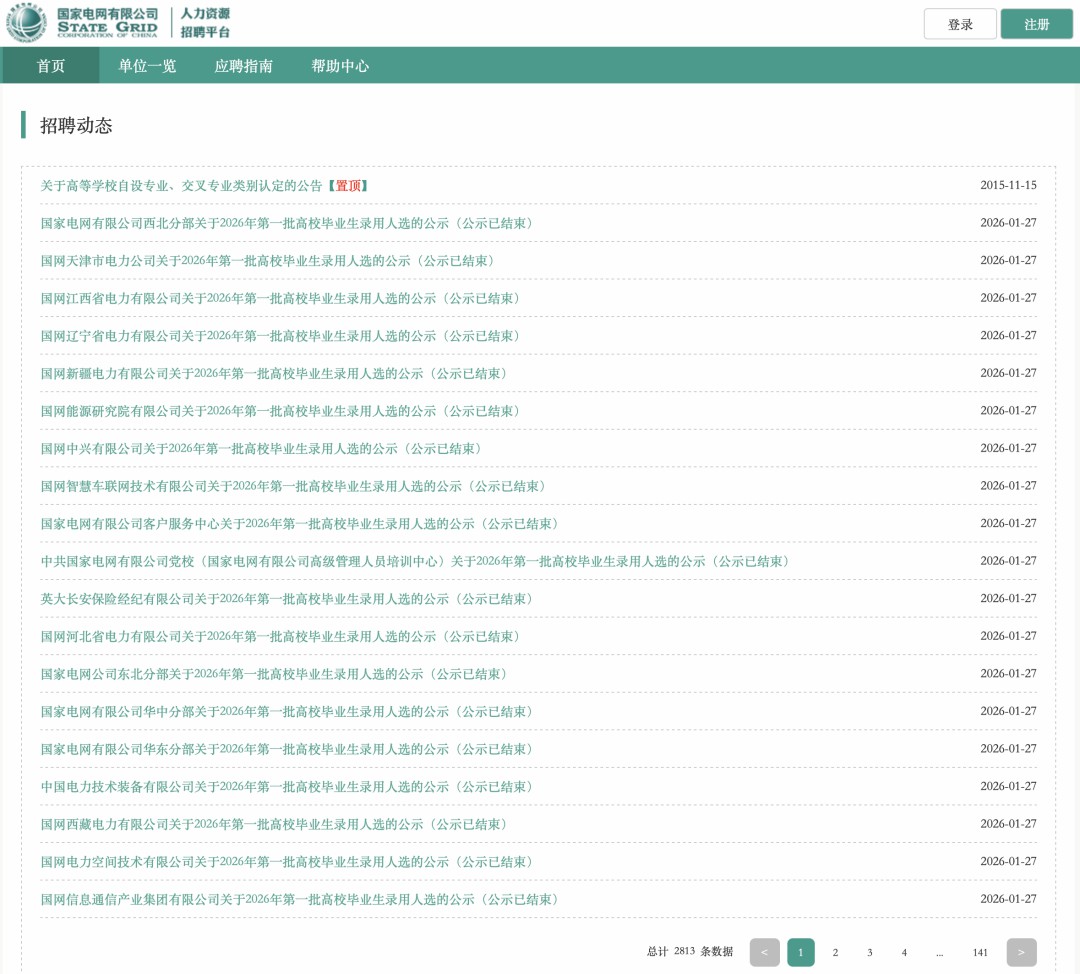Open 国网信息通信产业集团 announcement link

[x=299, y=900]
